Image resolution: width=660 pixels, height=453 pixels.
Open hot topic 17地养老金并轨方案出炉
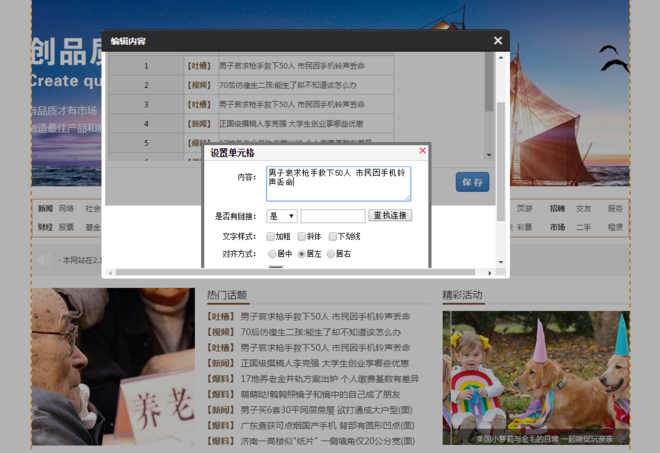coord(330,379)
